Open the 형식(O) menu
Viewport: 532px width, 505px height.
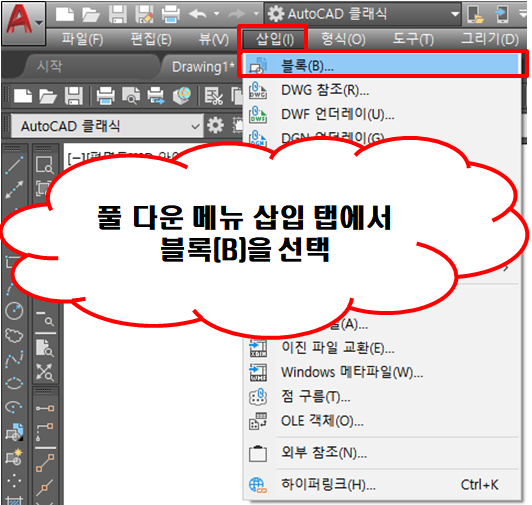(x=343, y=39)
